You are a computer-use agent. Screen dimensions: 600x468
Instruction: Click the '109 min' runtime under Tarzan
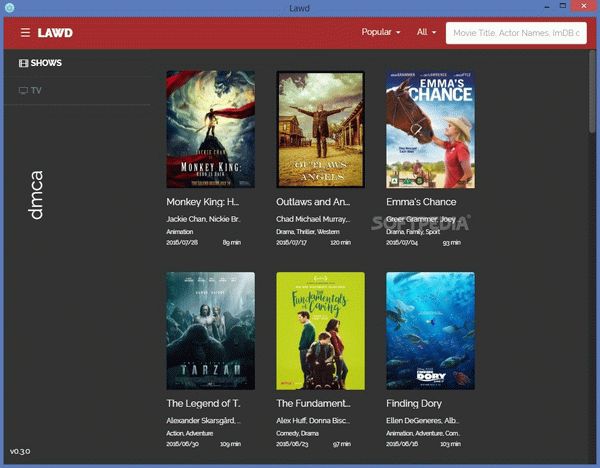[x=230, y=444]
